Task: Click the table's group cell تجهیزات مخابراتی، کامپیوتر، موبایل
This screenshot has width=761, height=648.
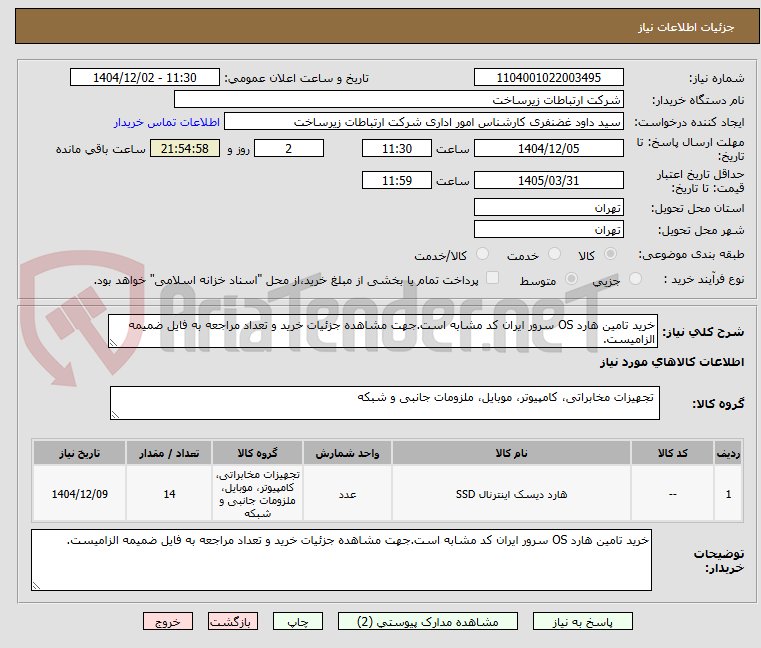Action: point(257,494)
